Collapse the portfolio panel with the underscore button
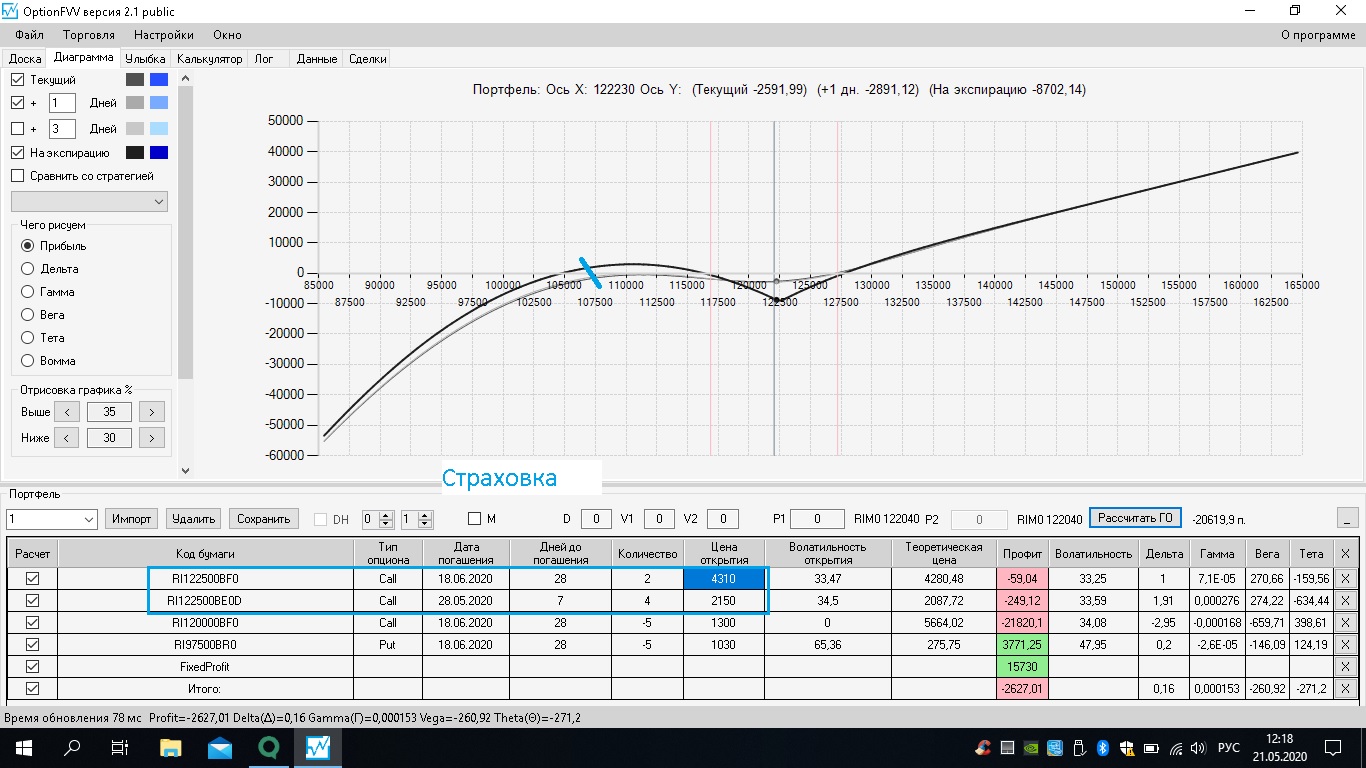The height and width of the screenshot is (768, 1366). pos(1347,518)
